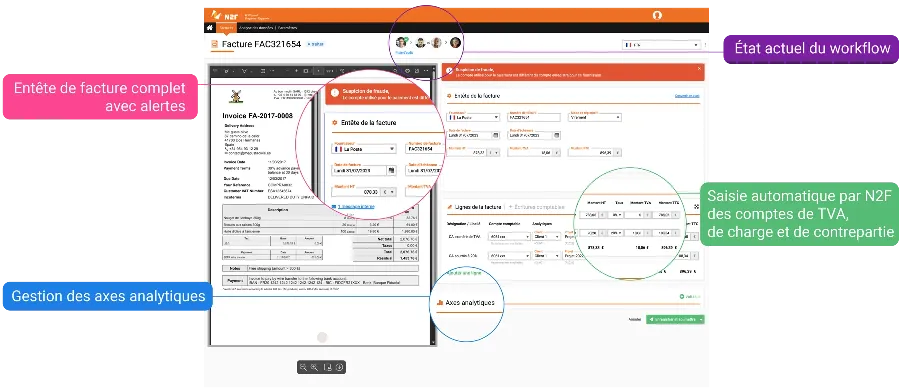Open the third header dropdown beside invoice number
Screen dimensions: 900x390
point(595,117)
